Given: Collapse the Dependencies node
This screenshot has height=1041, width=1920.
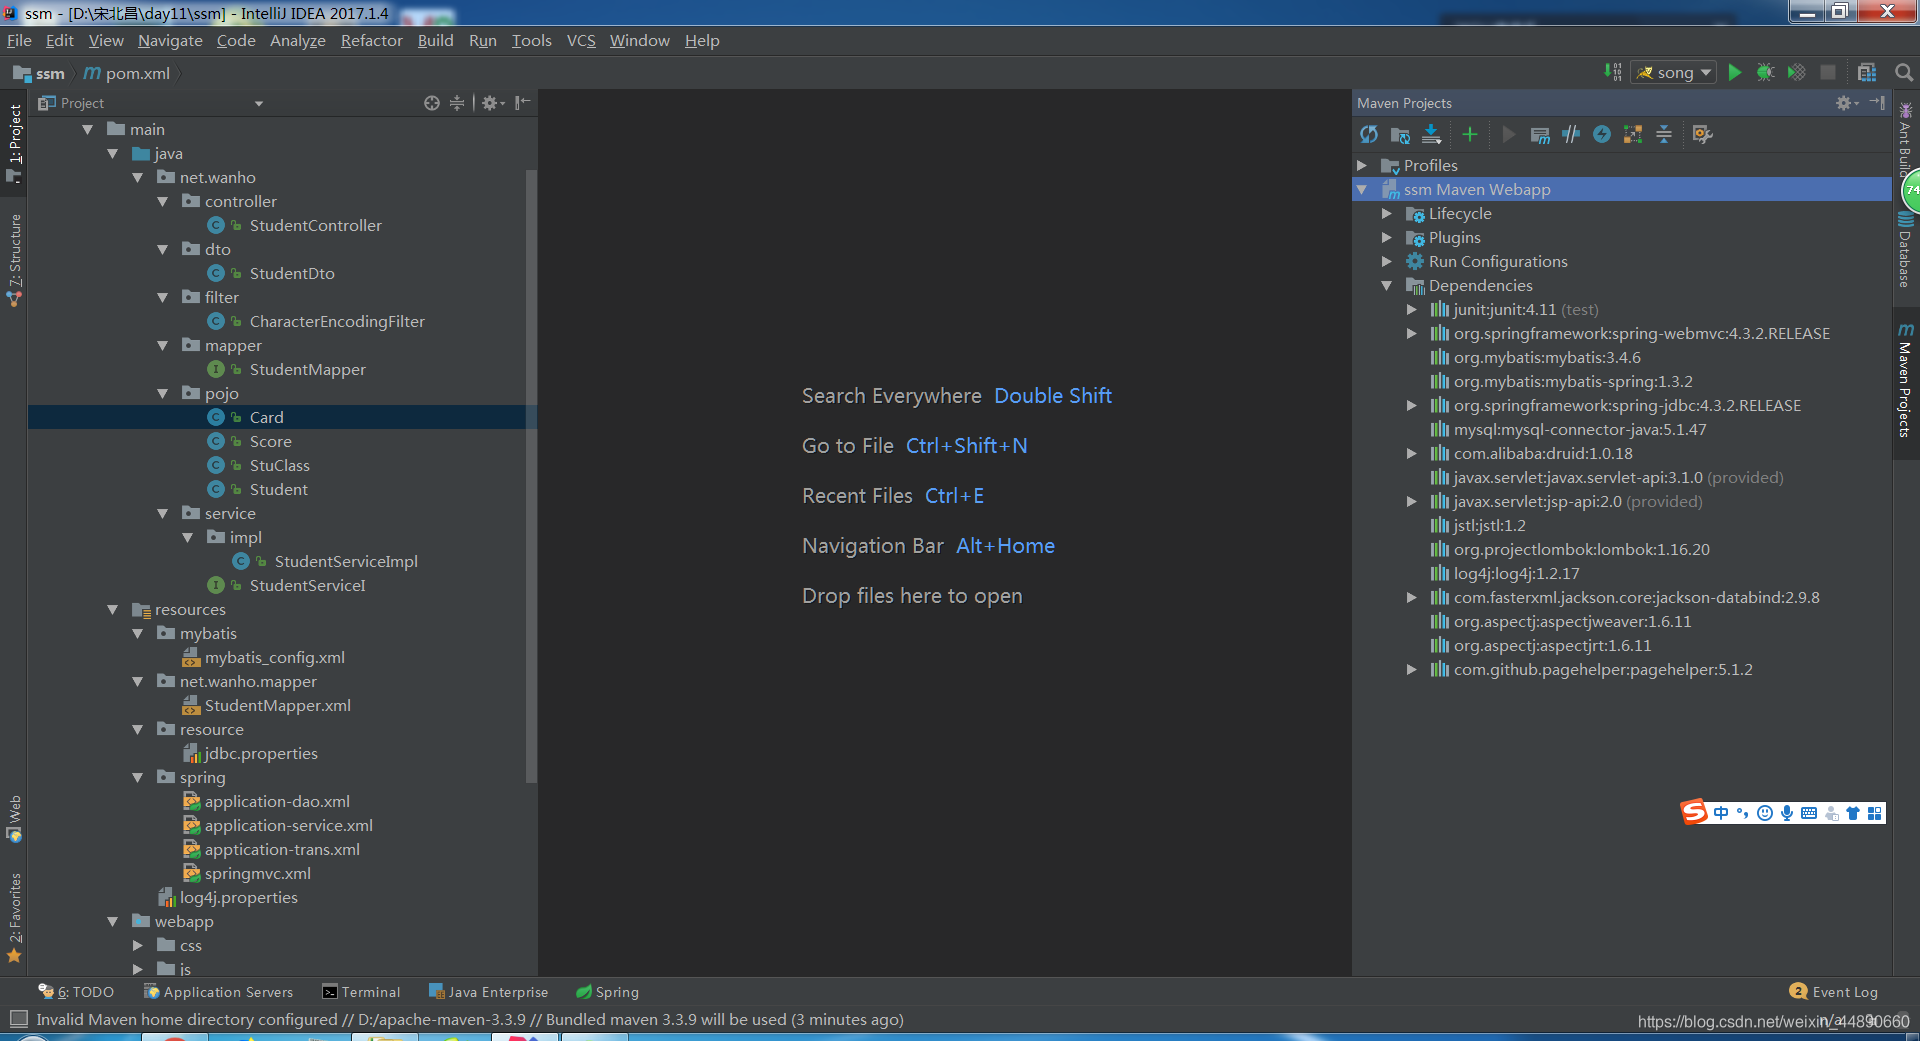Looking at the screenshot, I should coord(1387,285).
